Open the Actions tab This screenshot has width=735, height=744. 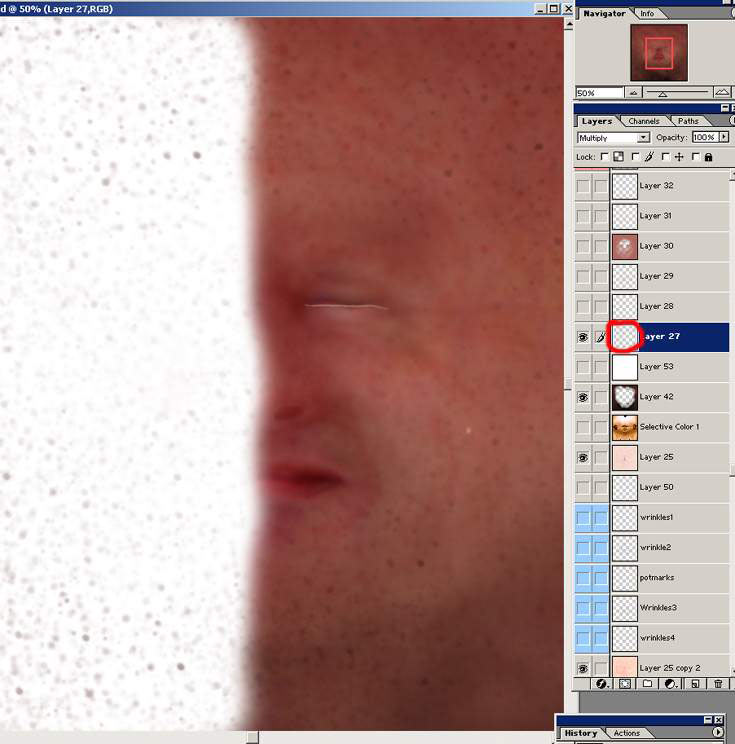(627, 733)
